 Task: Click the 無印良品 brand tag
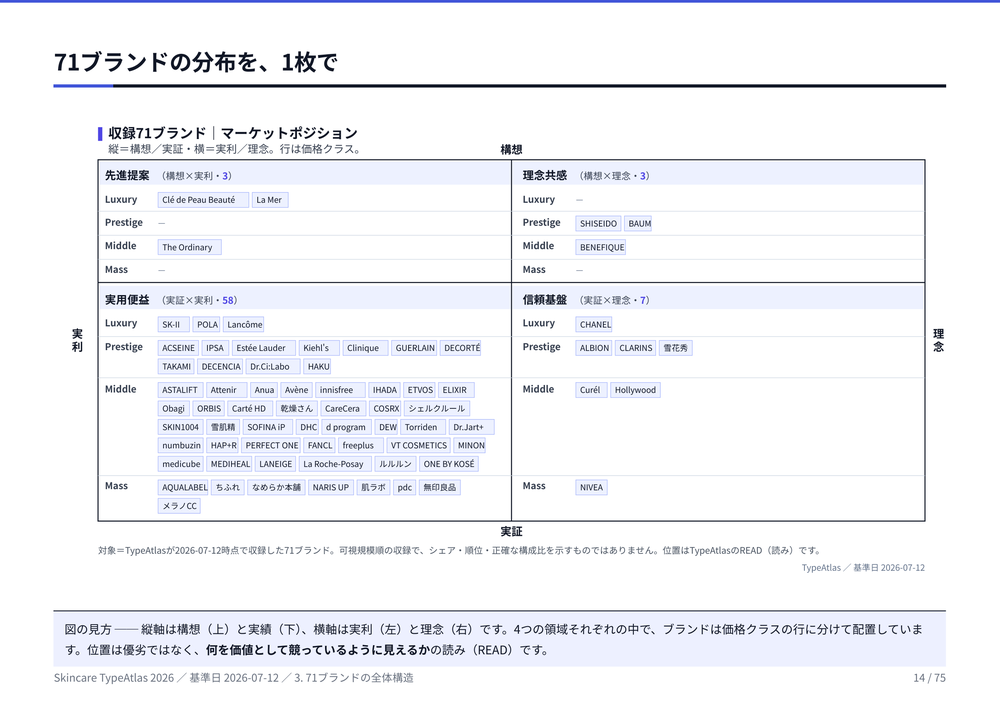(440, 488)
